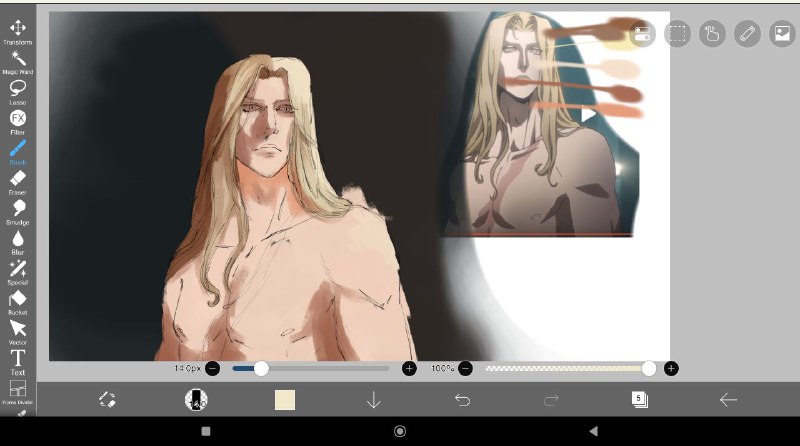Screen dimensions: 800x446
Task: Open the Layers panel showing 5
Action: point(640,400)
